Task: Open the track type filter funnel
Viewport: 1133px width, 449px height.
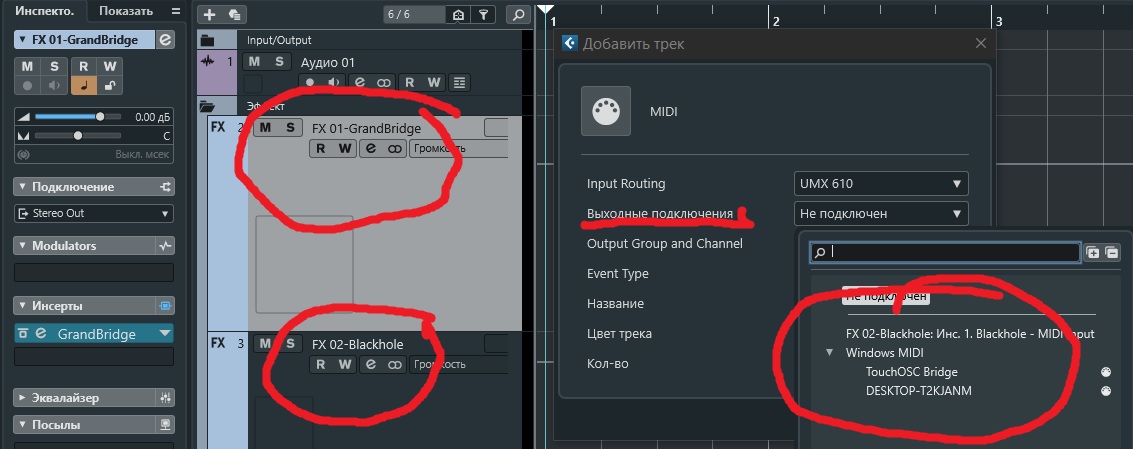Action: click(483, 14)
